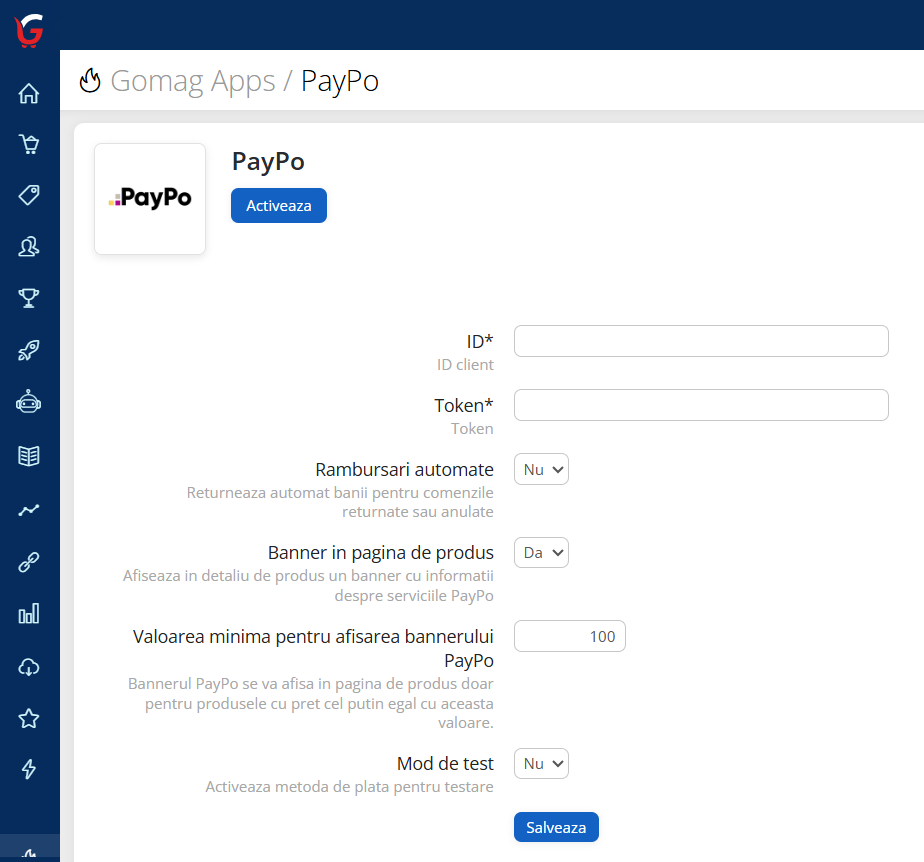Click the Salveaza button

(x=556, y=827)
